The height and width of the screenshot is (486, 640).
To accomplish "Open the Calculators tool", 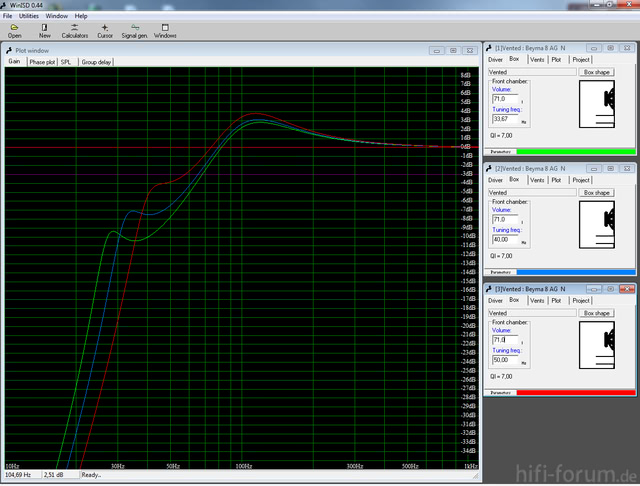I will (75, 31).
